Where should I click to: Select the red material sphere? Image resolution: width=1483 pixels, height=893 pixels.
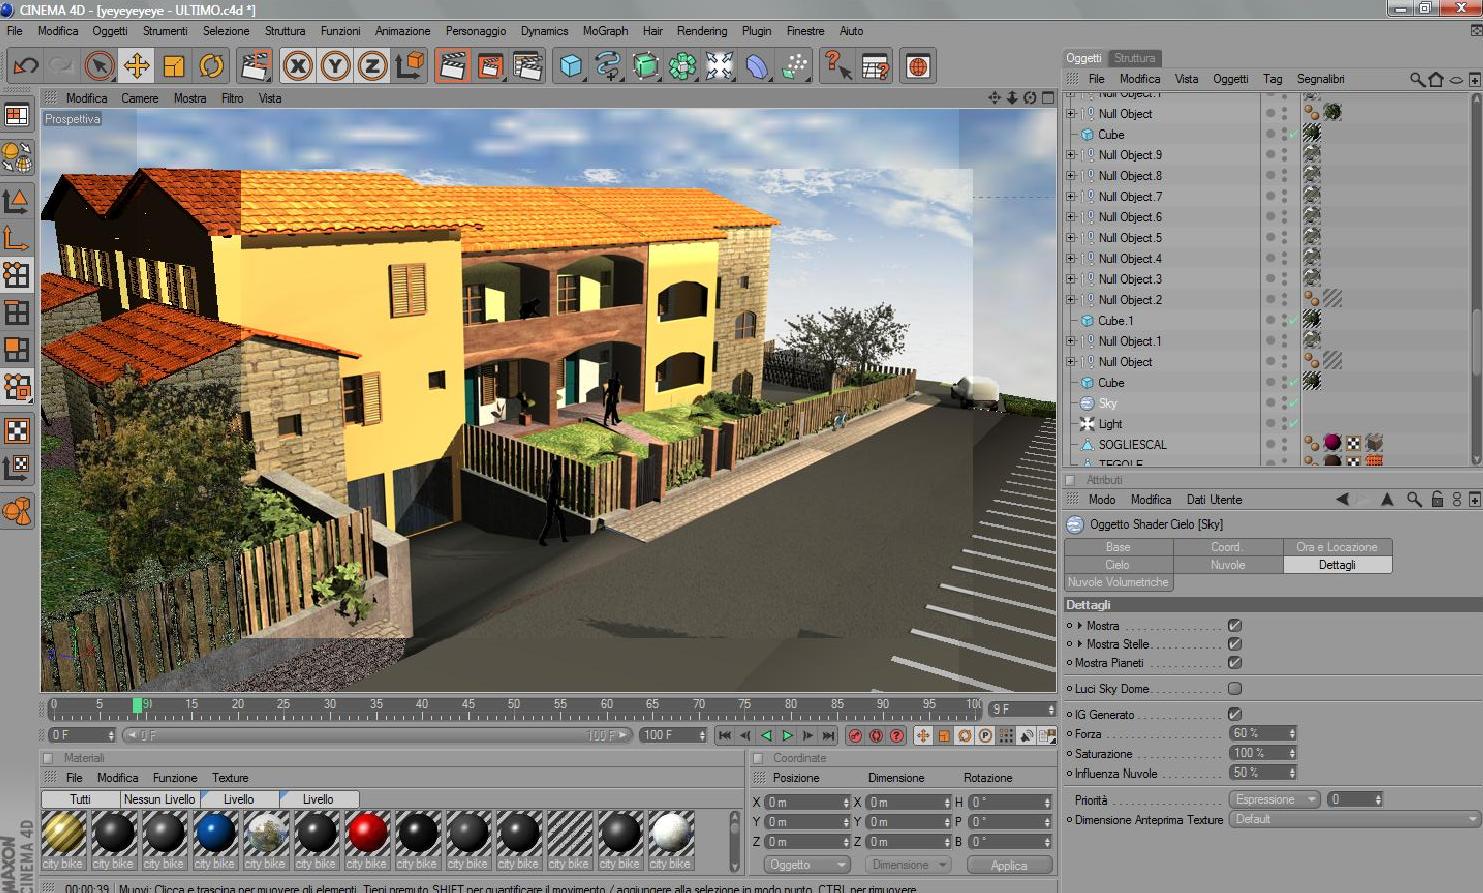coord(366,832)
